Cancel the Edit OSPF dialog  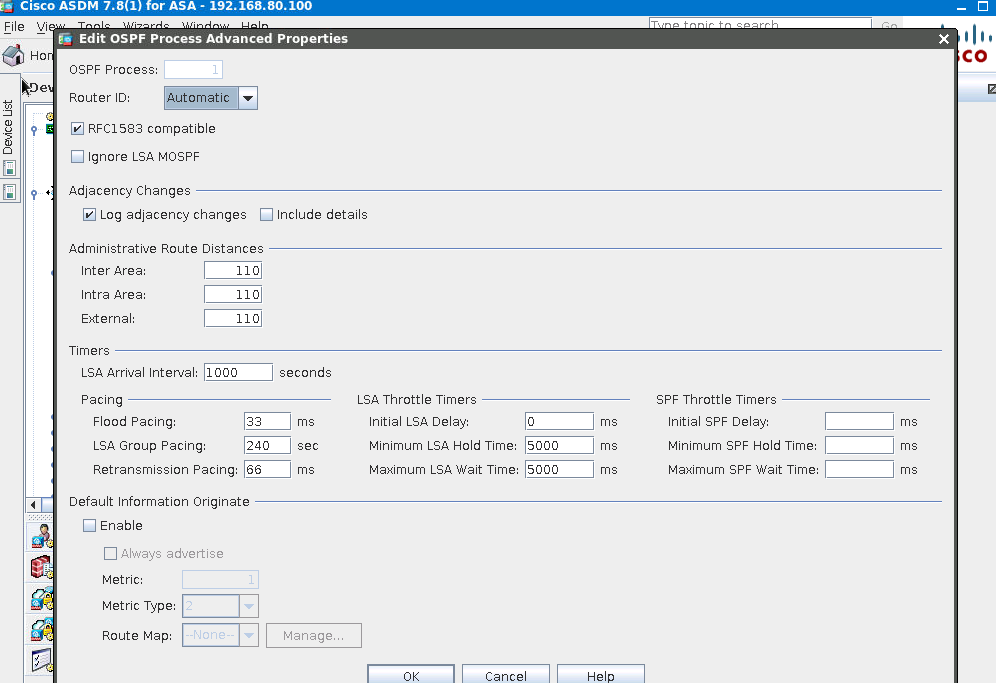506,675
